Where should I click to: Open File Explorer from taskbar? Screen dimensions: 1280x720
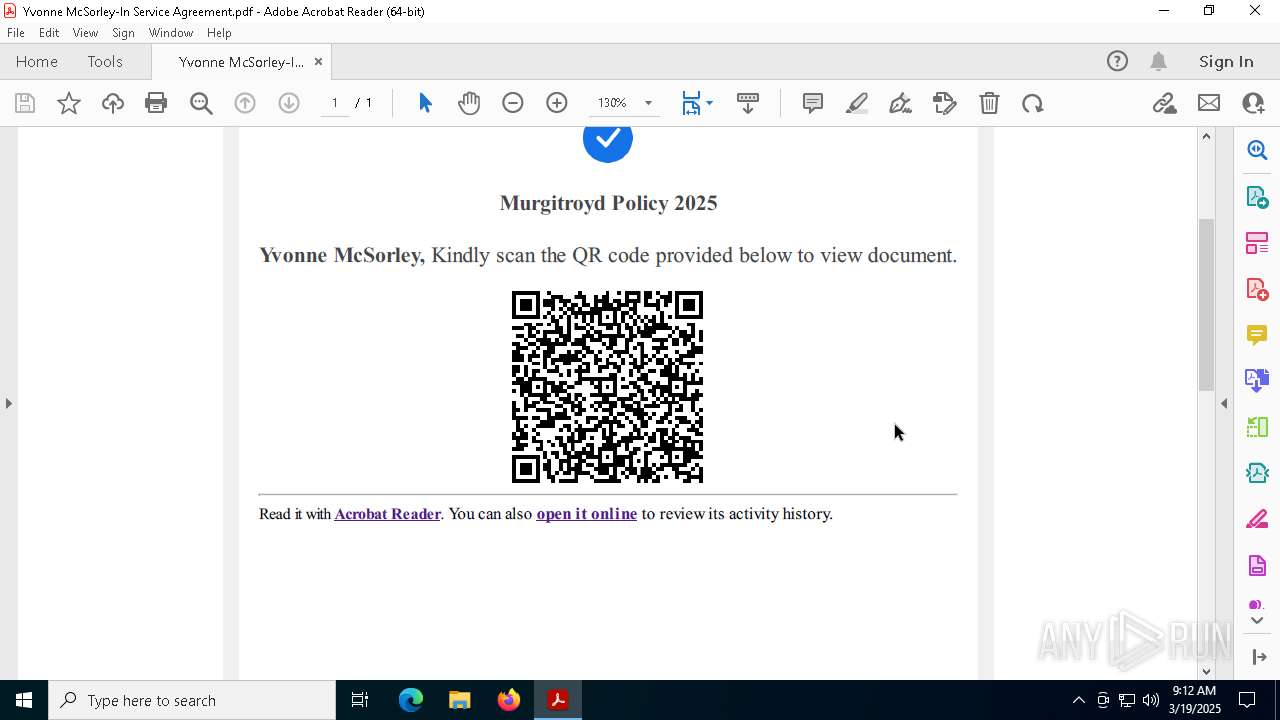click(x=460, y=700)
